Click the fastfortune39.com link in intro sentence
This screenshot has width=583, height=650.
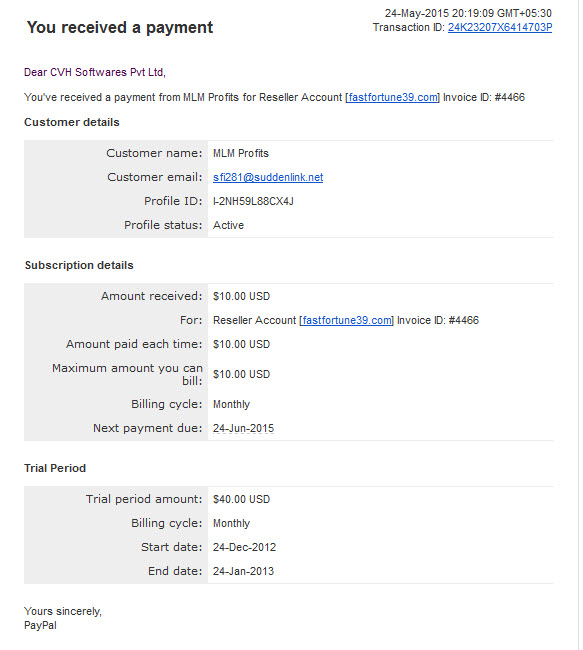point(392,97)
